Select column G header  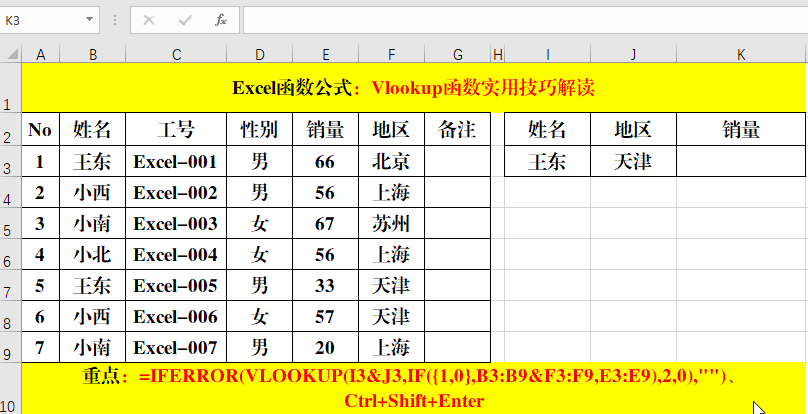(458, 55)
